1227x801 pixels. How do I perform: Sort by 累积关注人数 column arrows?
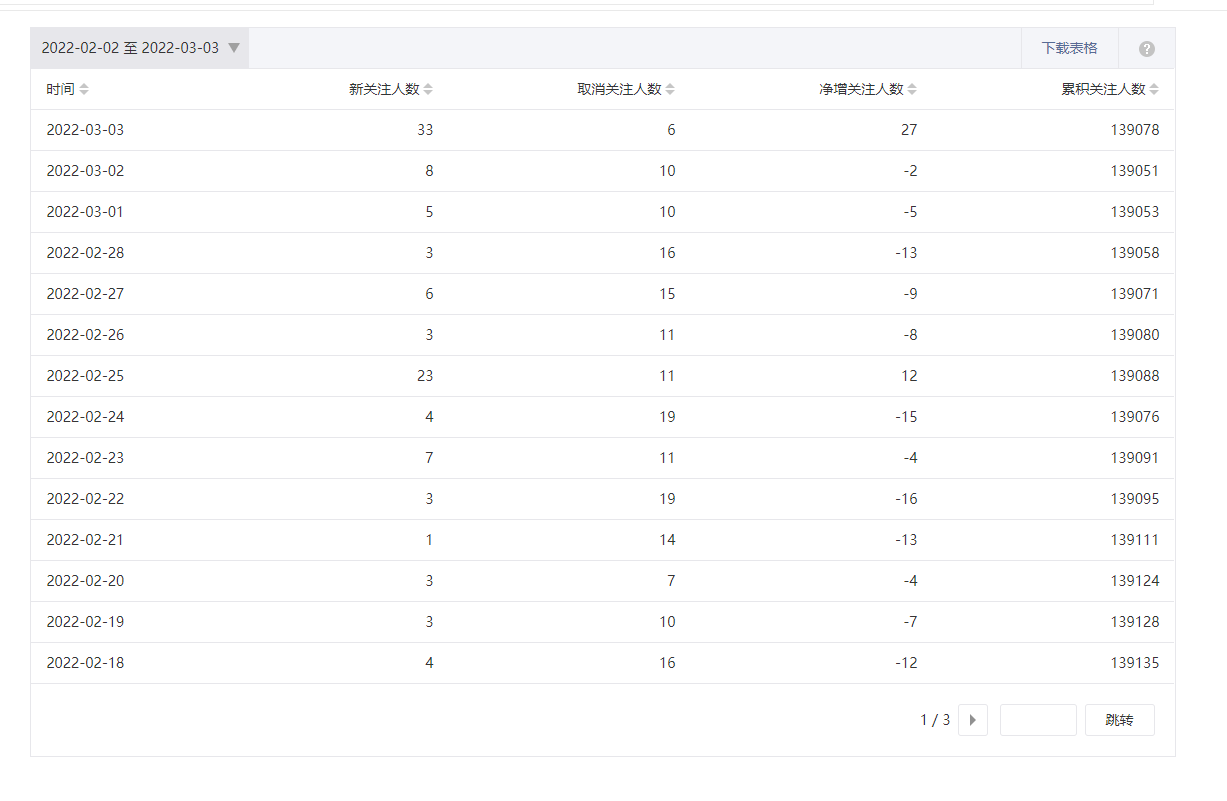(1154, 89)
